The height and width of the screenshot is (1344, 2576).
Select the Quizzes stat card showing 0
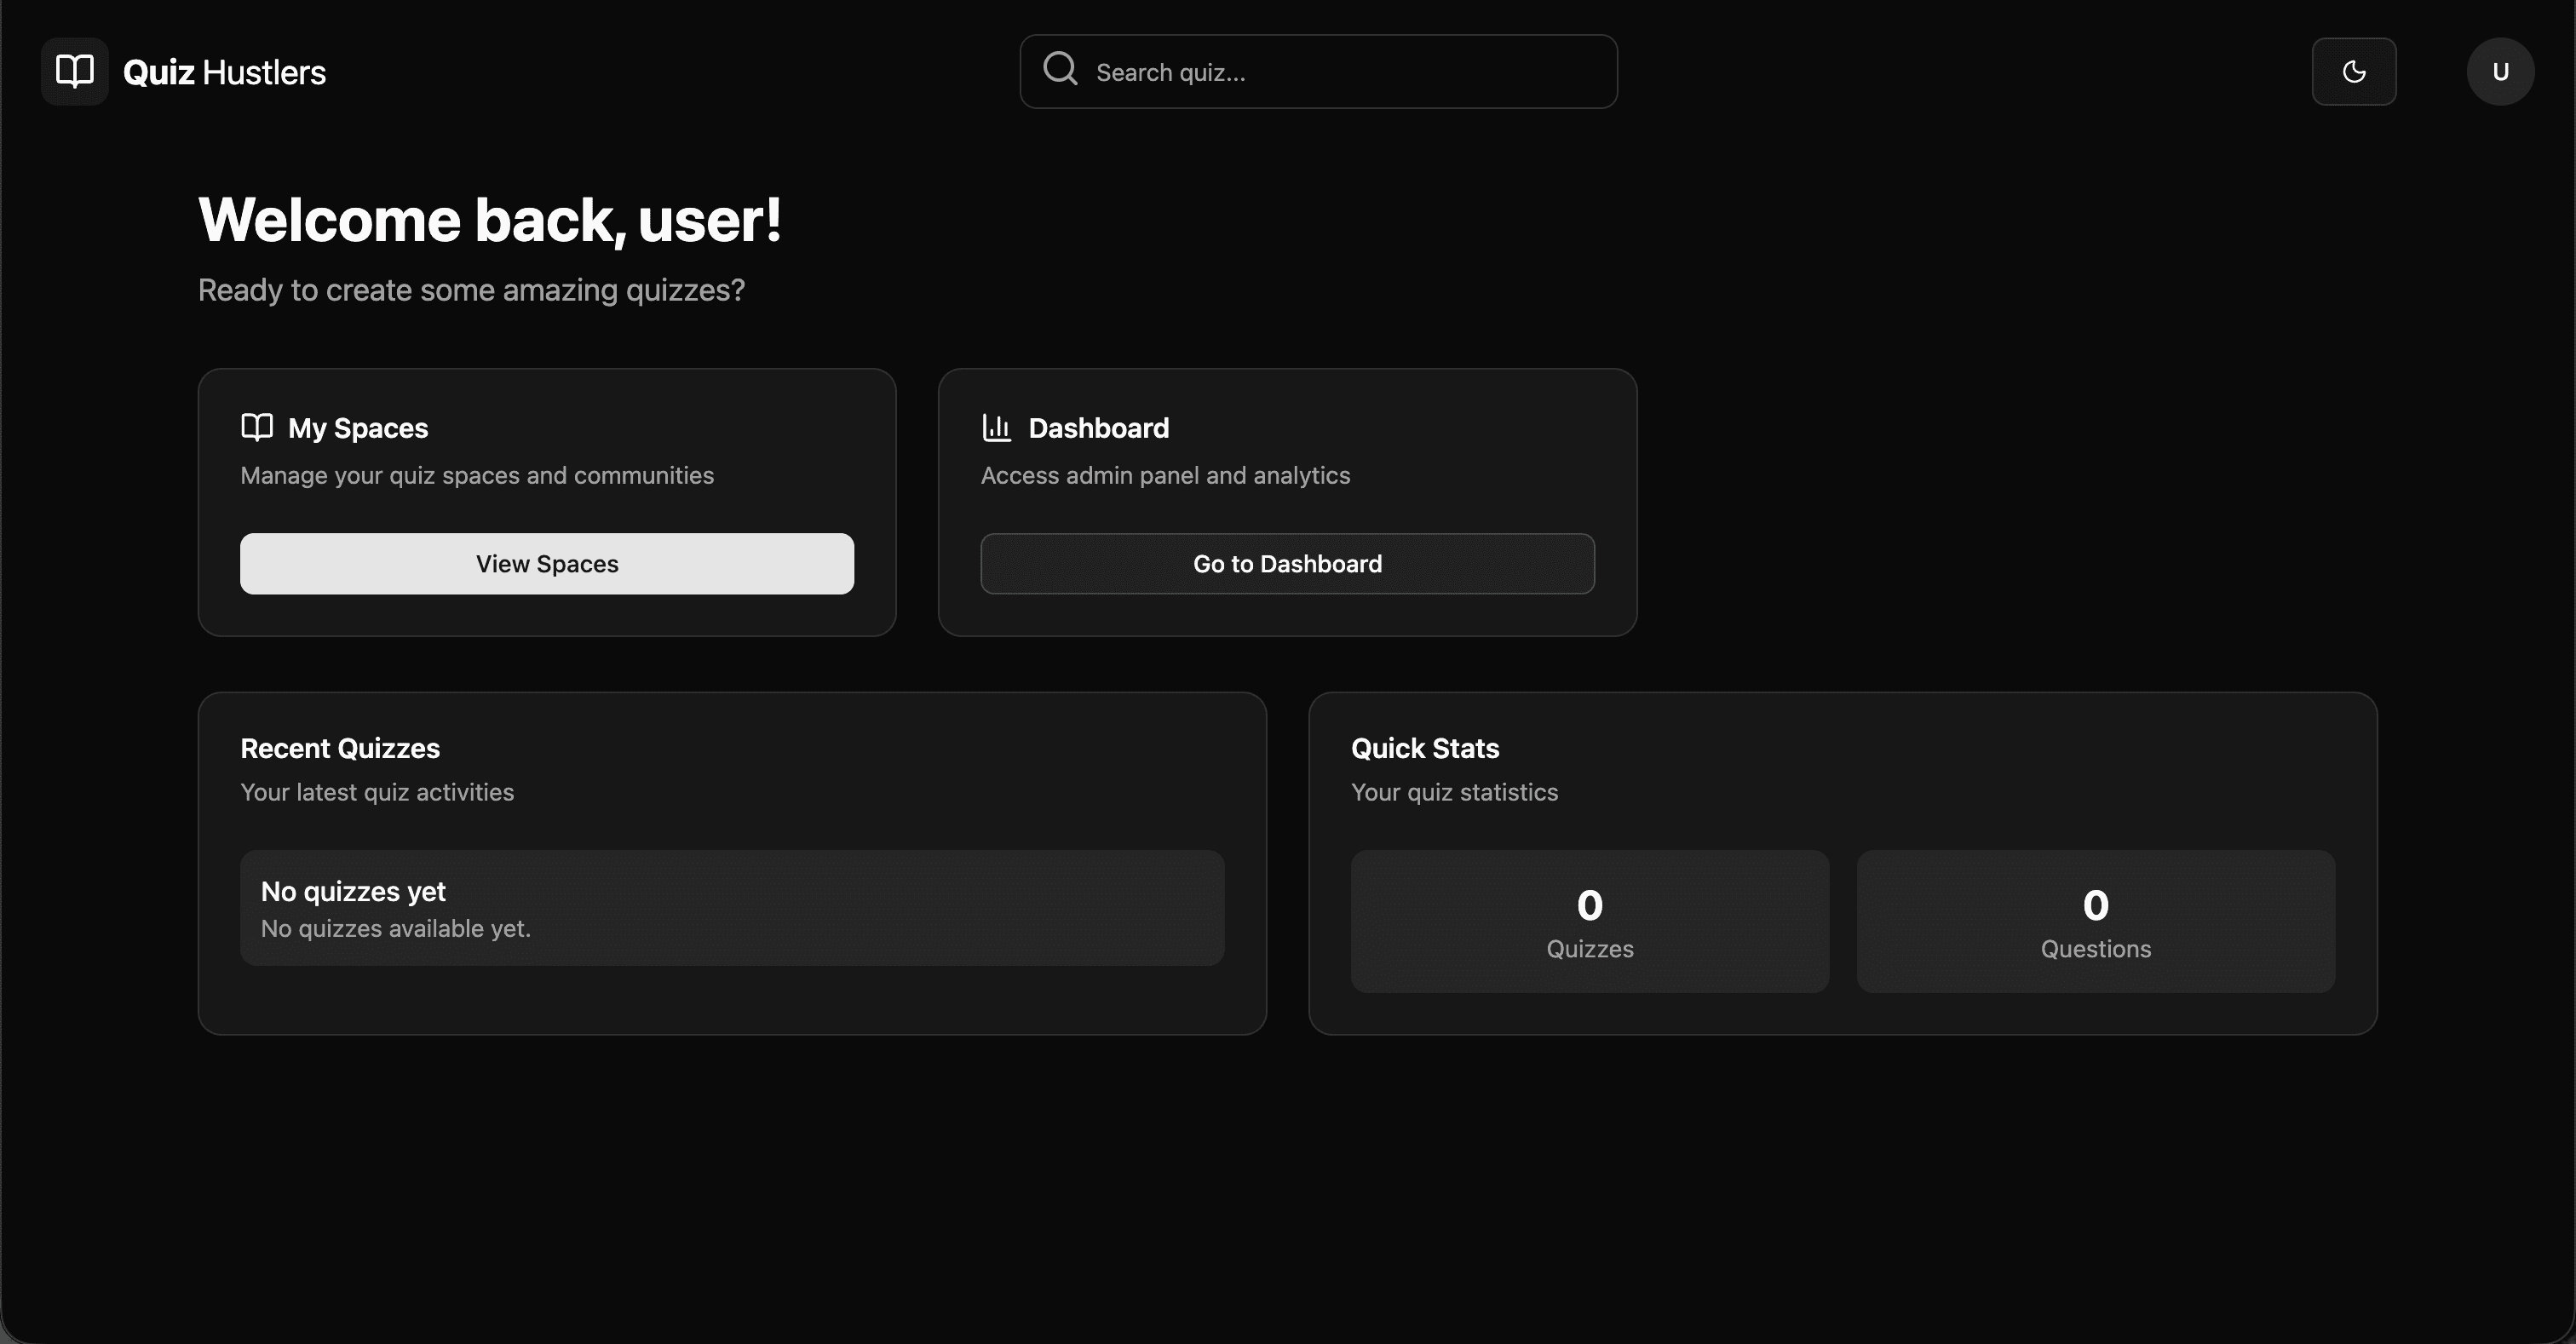[x=1589, y=920]
